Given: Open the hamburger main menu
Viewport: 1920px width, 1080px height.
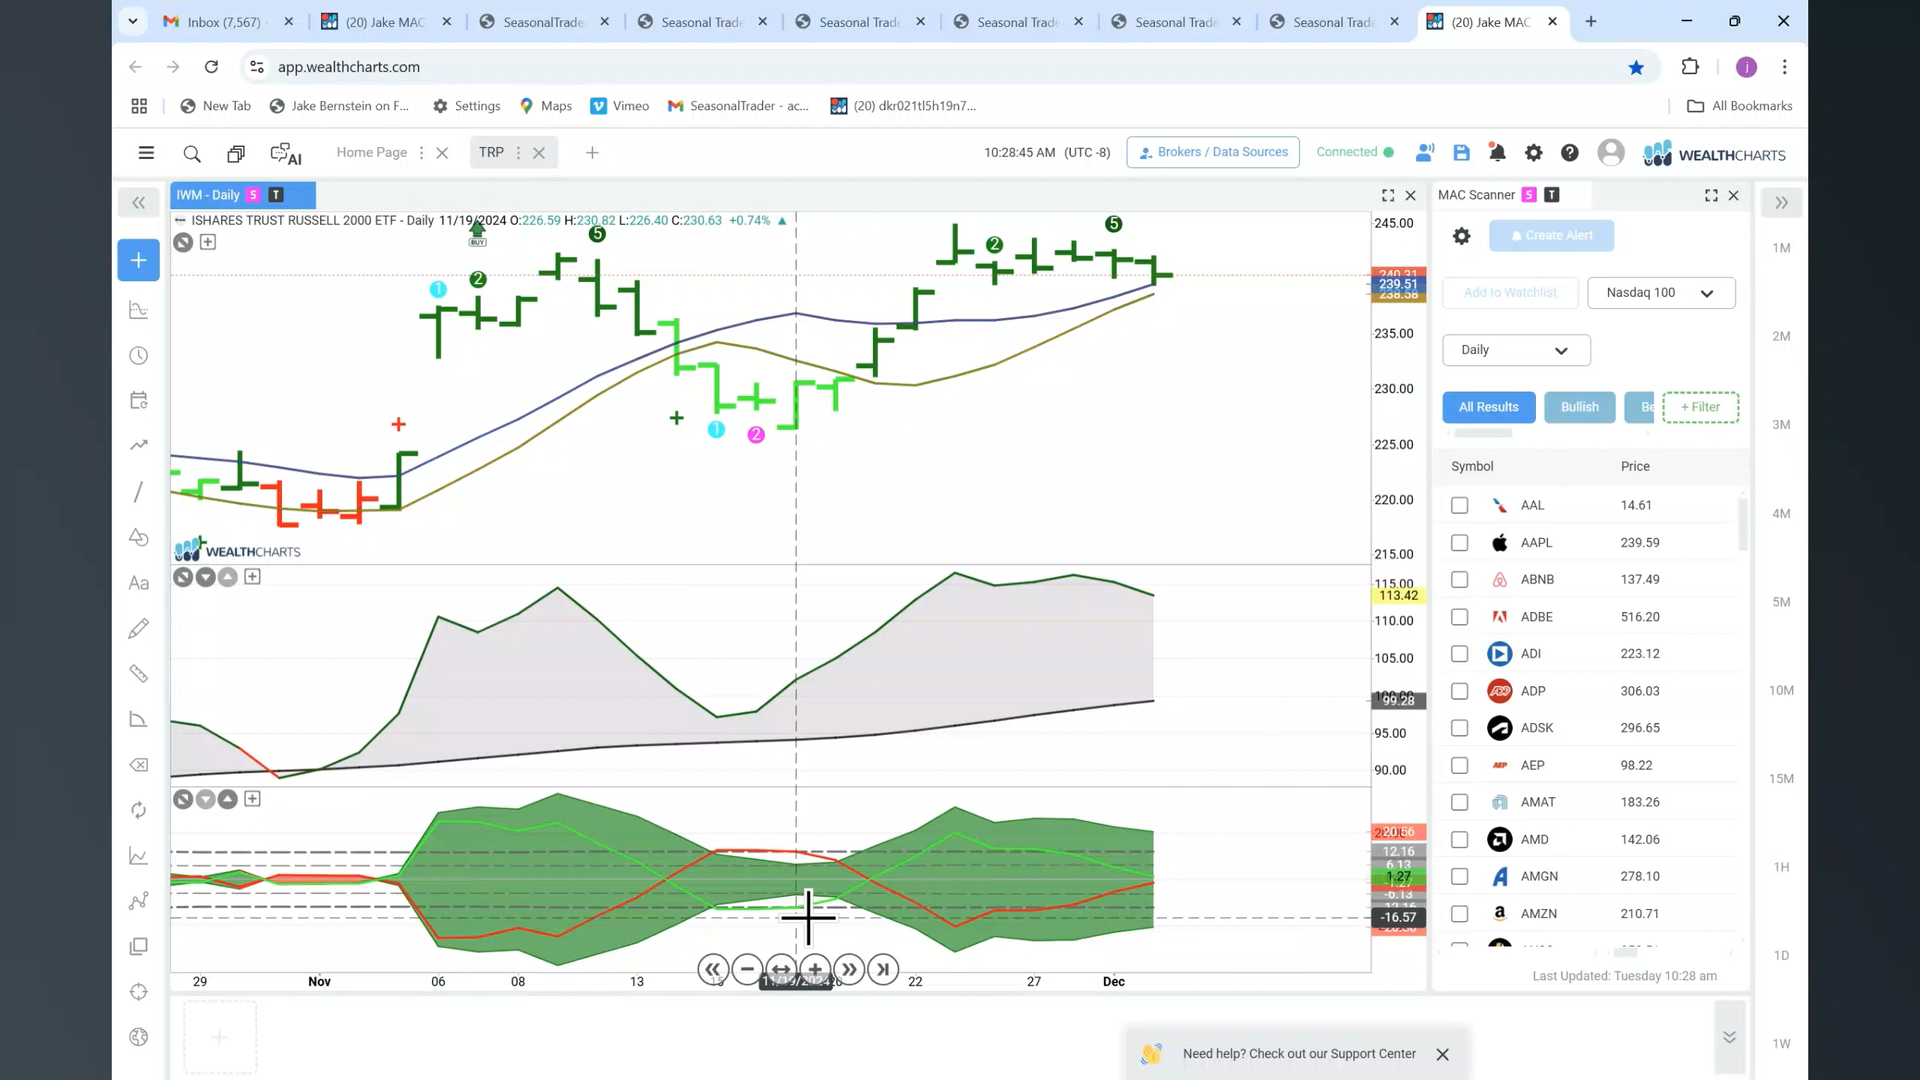Looking at the screenshot, I should [146, 153].
